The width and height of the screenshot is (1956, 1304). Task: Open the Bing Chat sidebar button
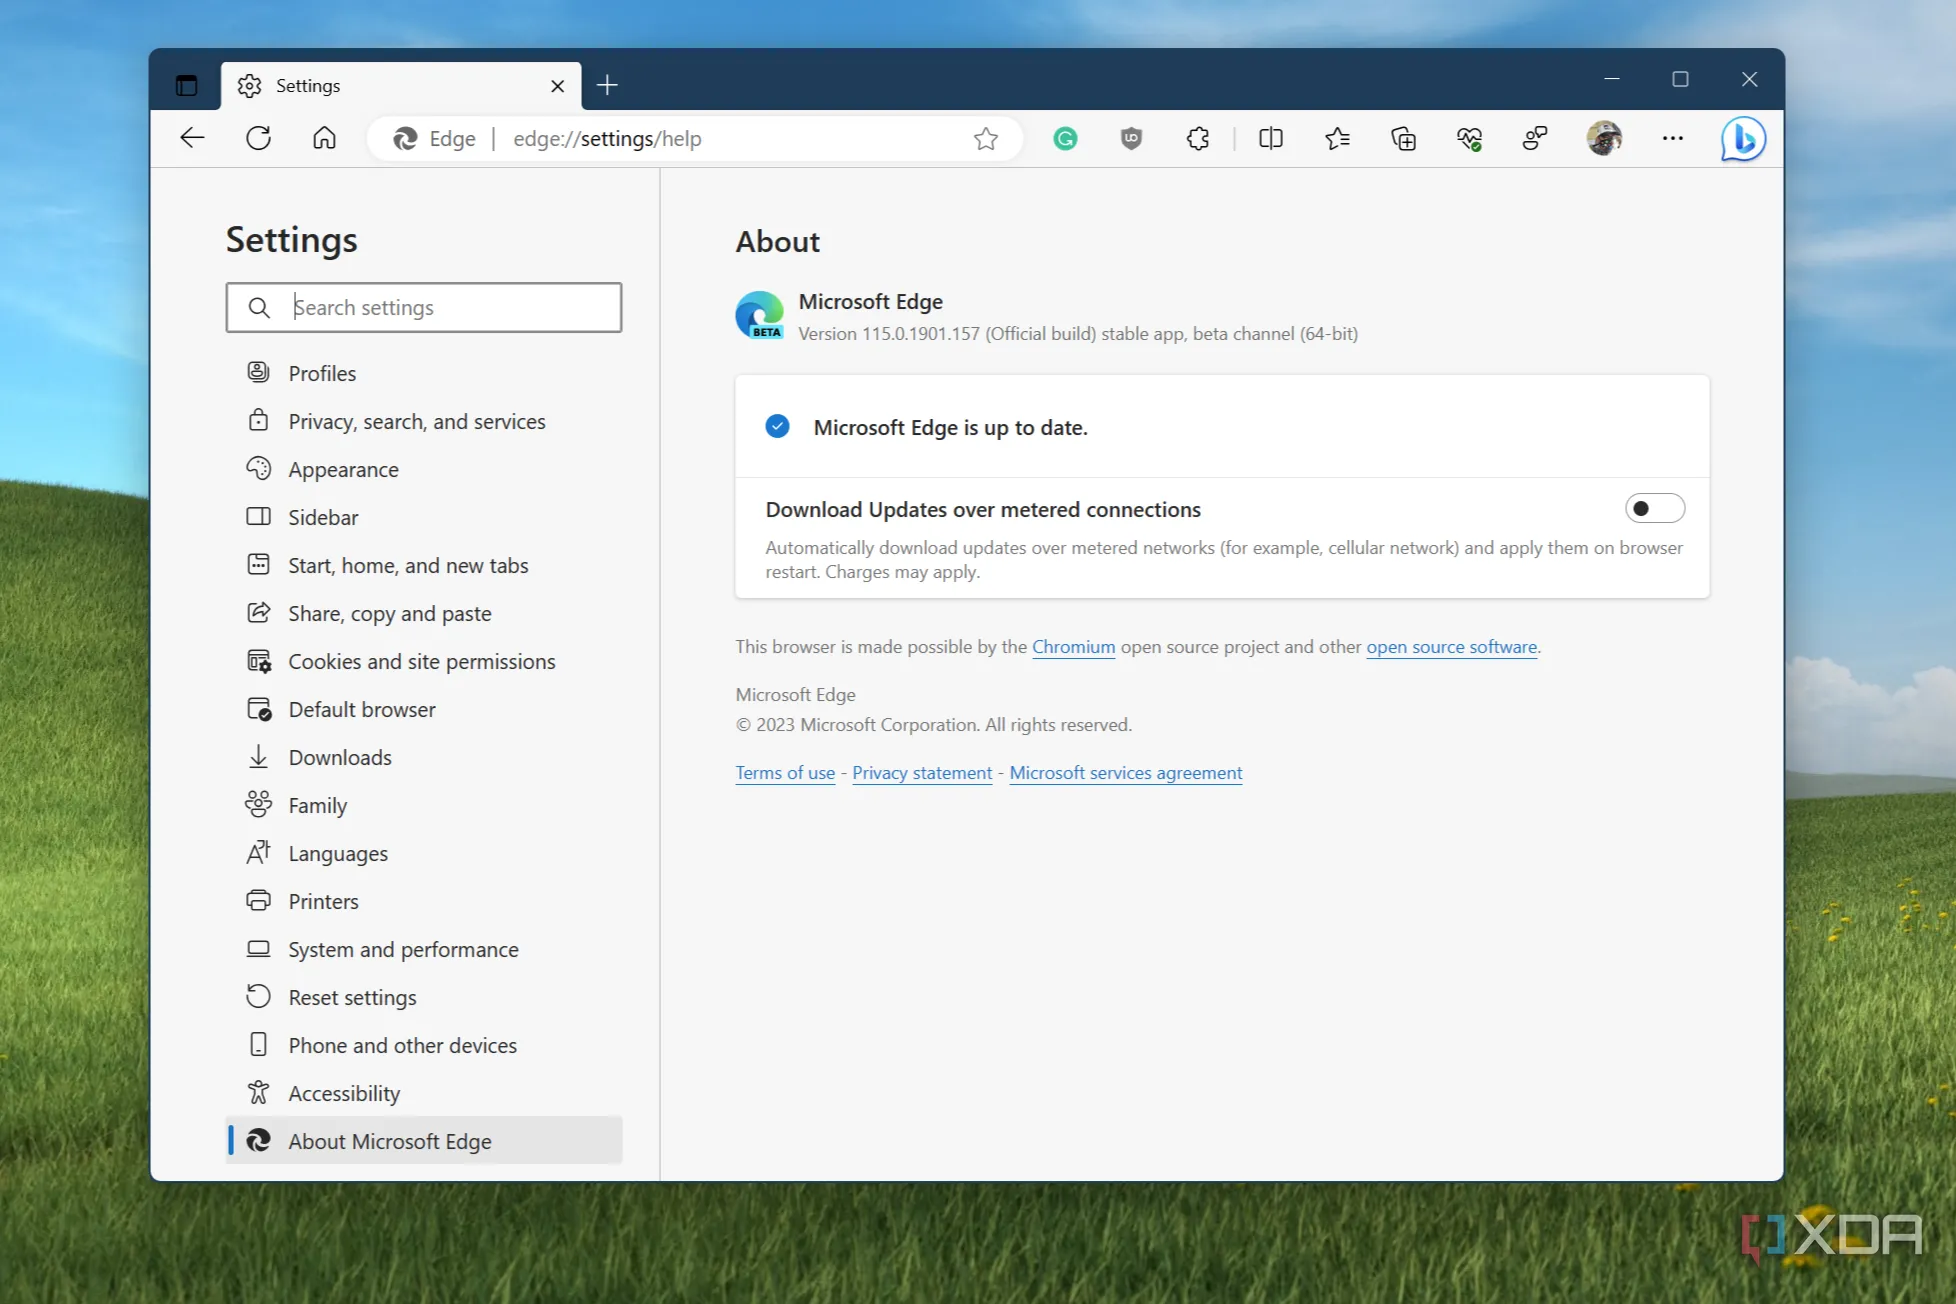(x=1742, y=138)
